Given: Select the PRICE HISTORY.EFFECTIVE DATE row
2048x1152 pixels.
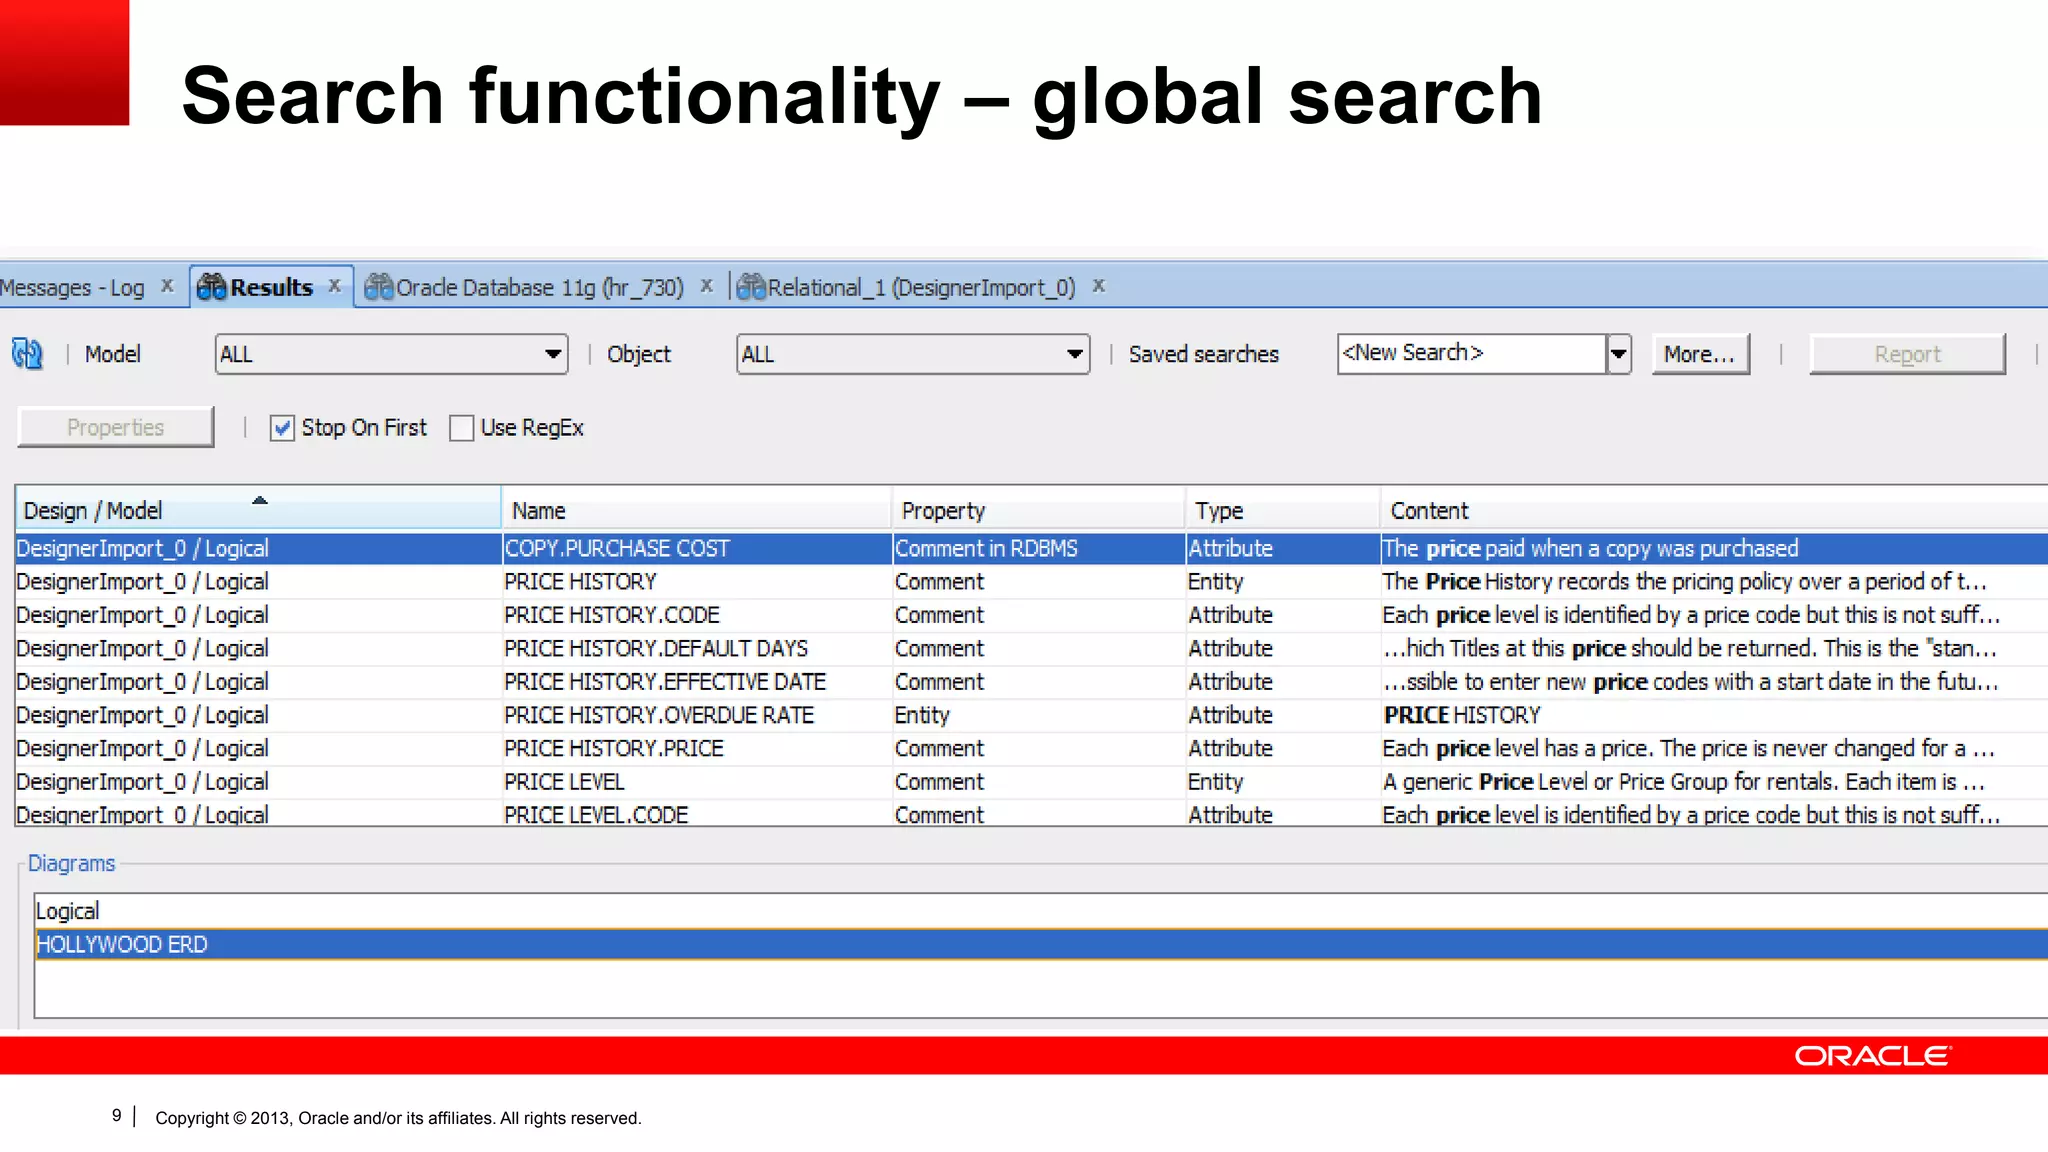Looking at the screenshot, I should pos(1032,682).
